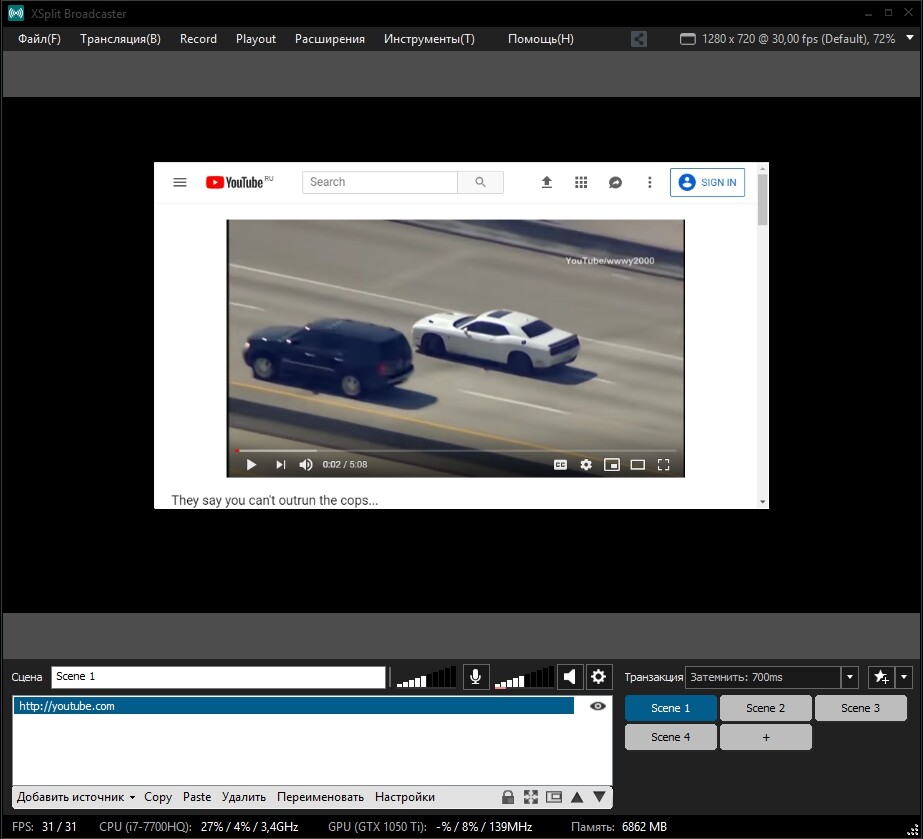Screen dimensions: 923x839
Task: Switch to Scene 1 button
Action: (670, 708)
